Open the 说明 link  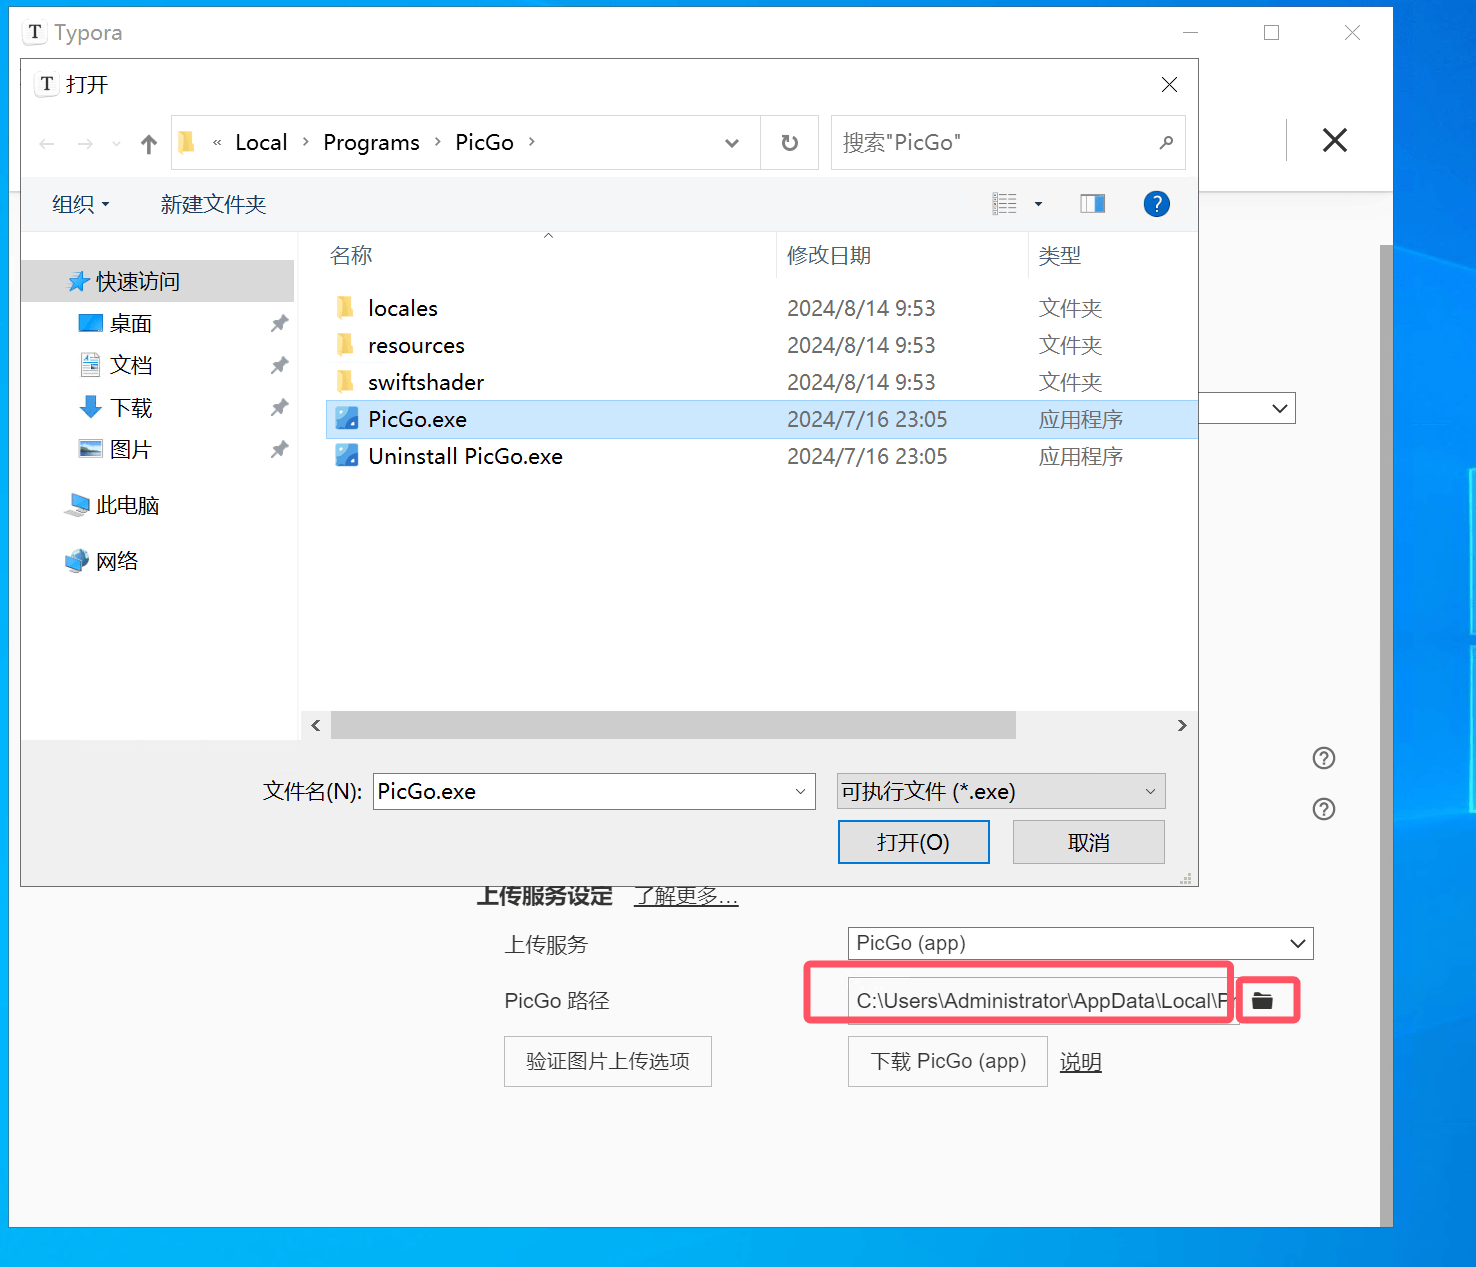tap(1081, 1062)
